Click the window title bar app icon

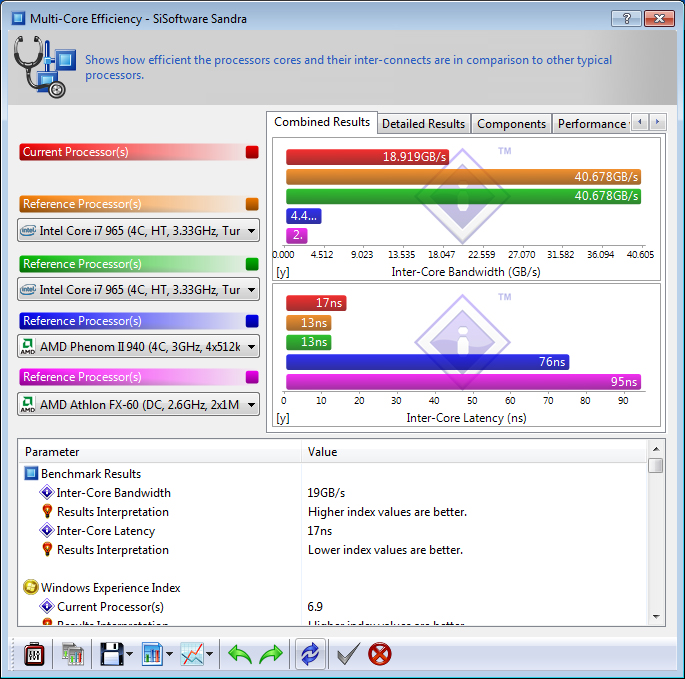18,18
